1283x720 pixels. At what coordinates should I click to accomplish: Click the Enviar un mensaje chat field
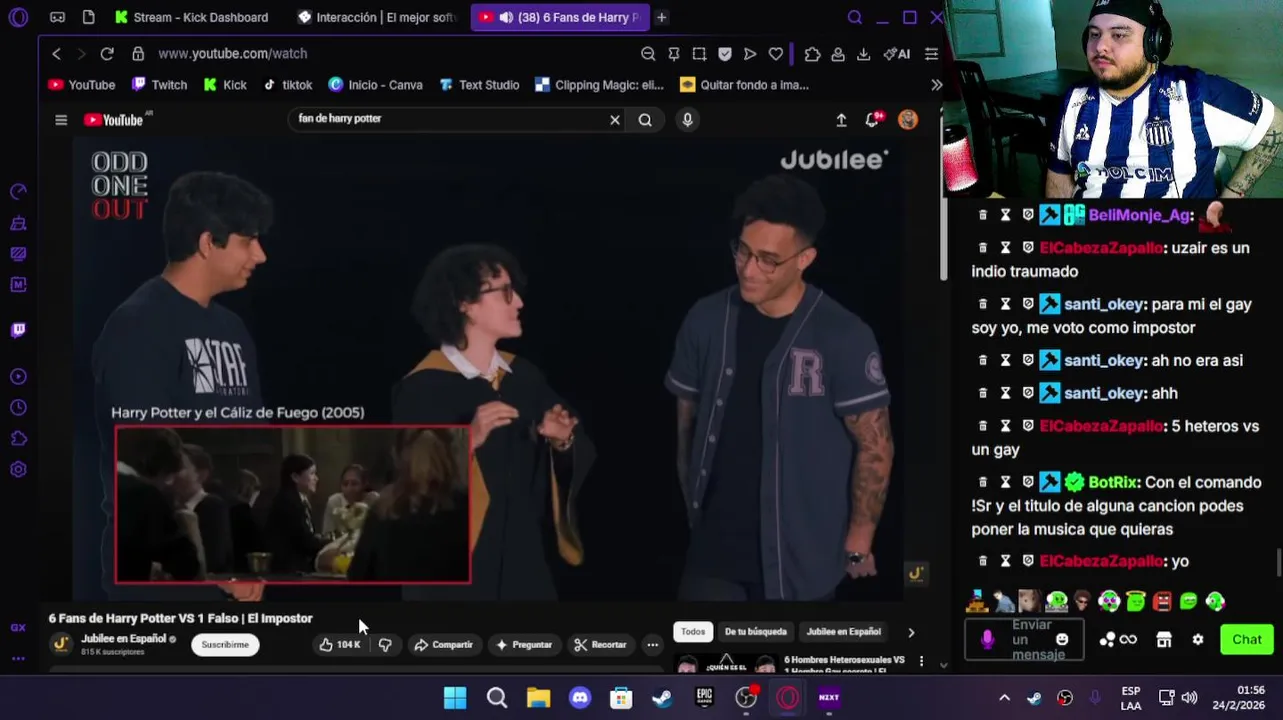point(1025,640)
